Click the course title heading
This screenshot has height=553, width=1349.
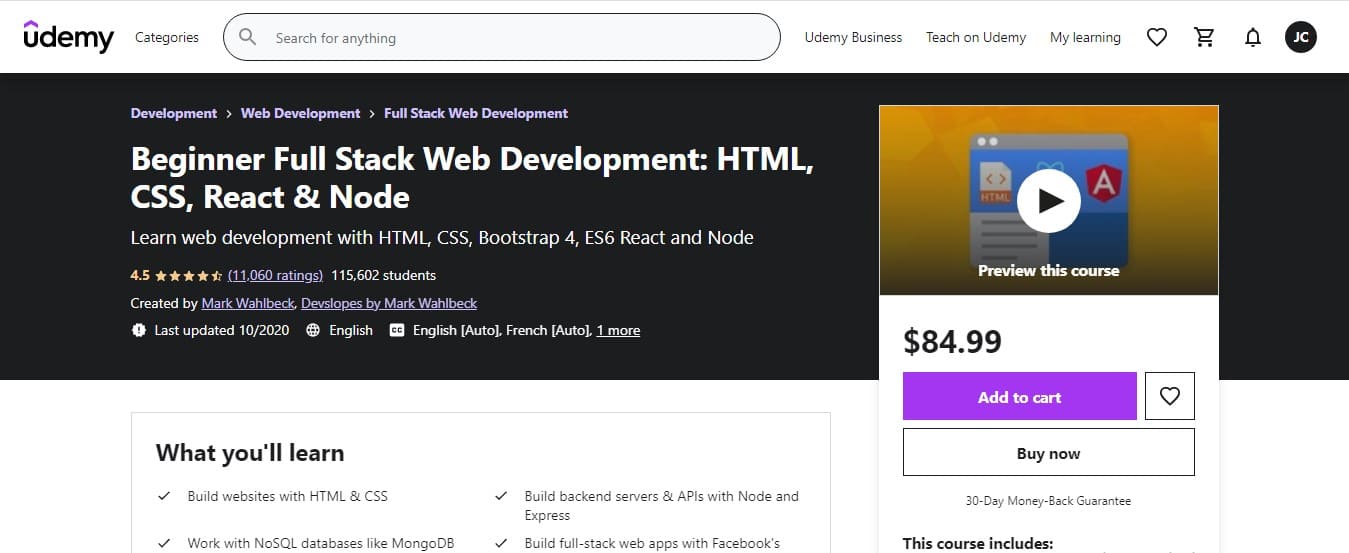[x=472, y=177]
